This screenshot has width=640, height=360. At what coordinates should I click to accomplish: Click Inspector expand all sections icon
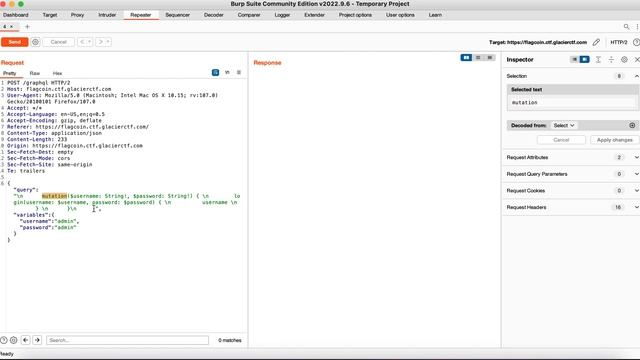pos(598,59)
